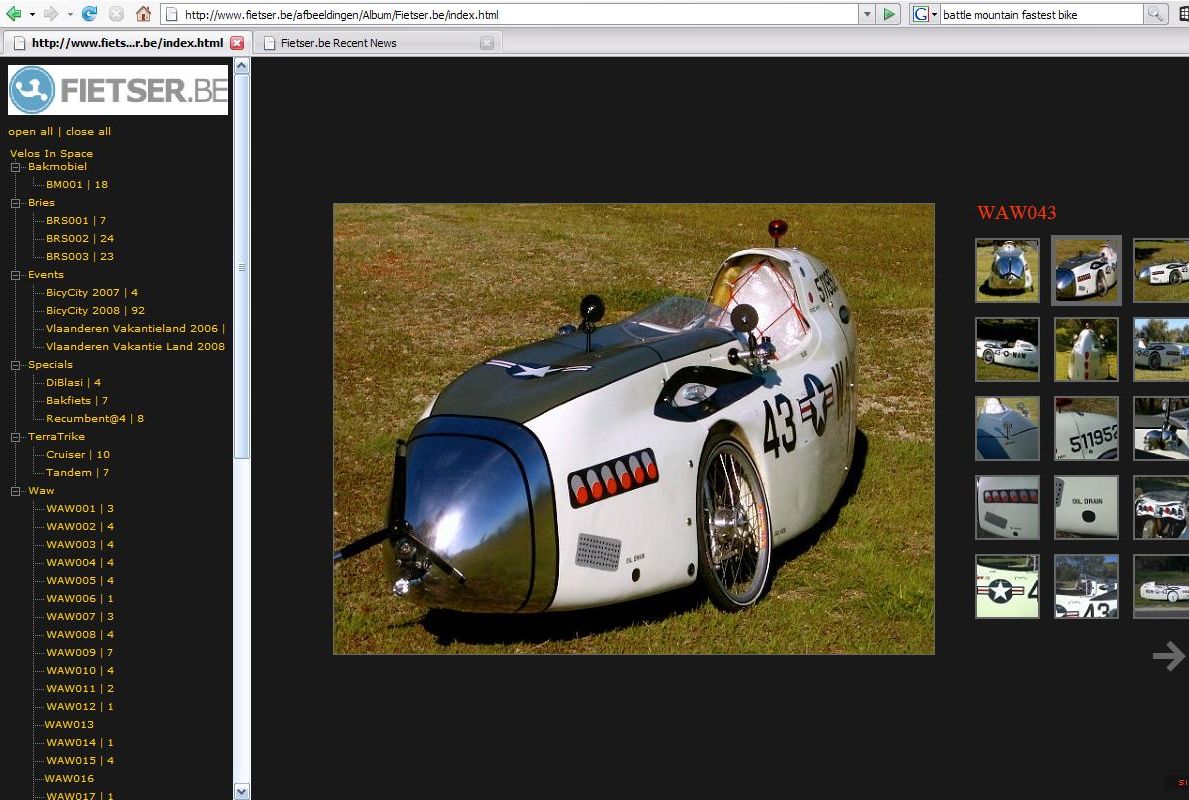Collapse the Specials tree node
Viewport: 1189px width, 800px height.
pos(15,365)
